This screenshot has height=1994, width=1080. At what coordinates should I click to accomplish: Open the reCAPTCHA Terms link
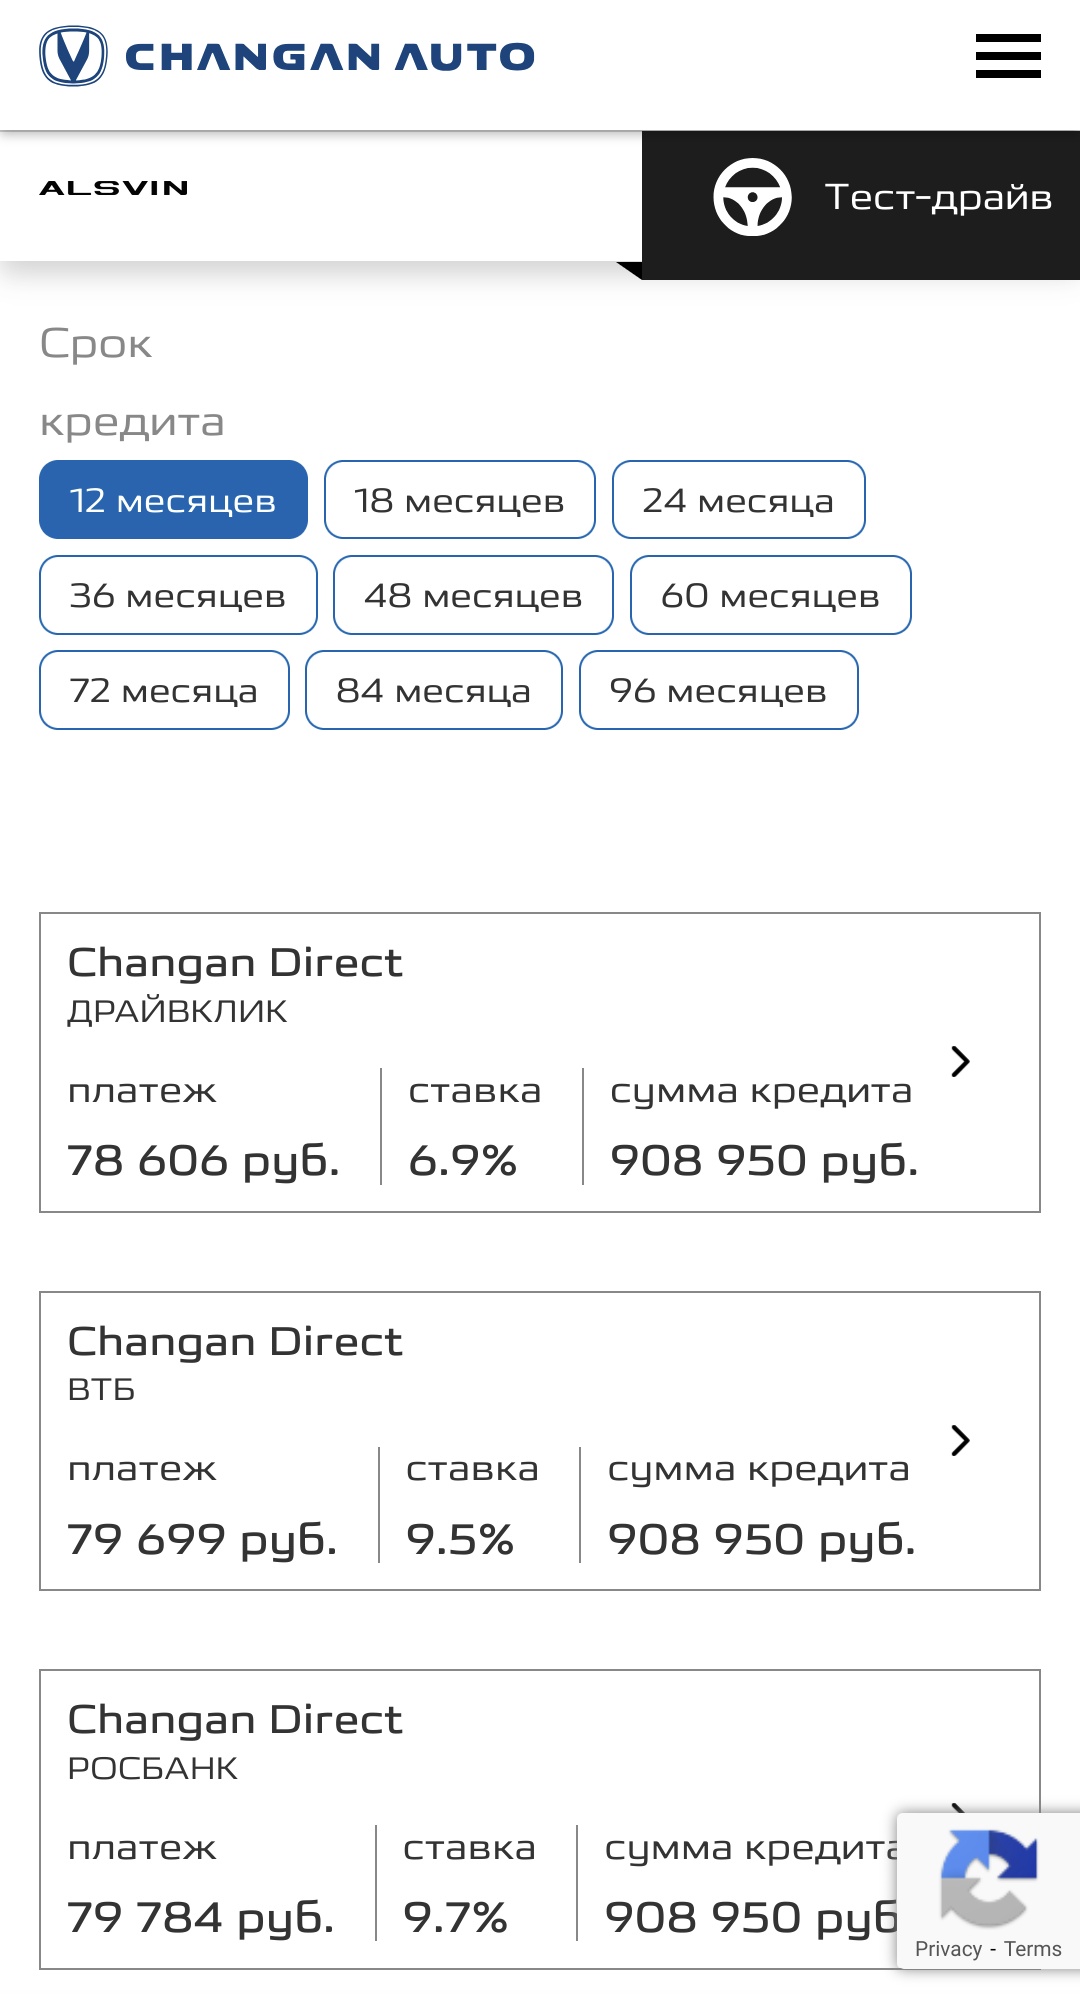1033,1949
